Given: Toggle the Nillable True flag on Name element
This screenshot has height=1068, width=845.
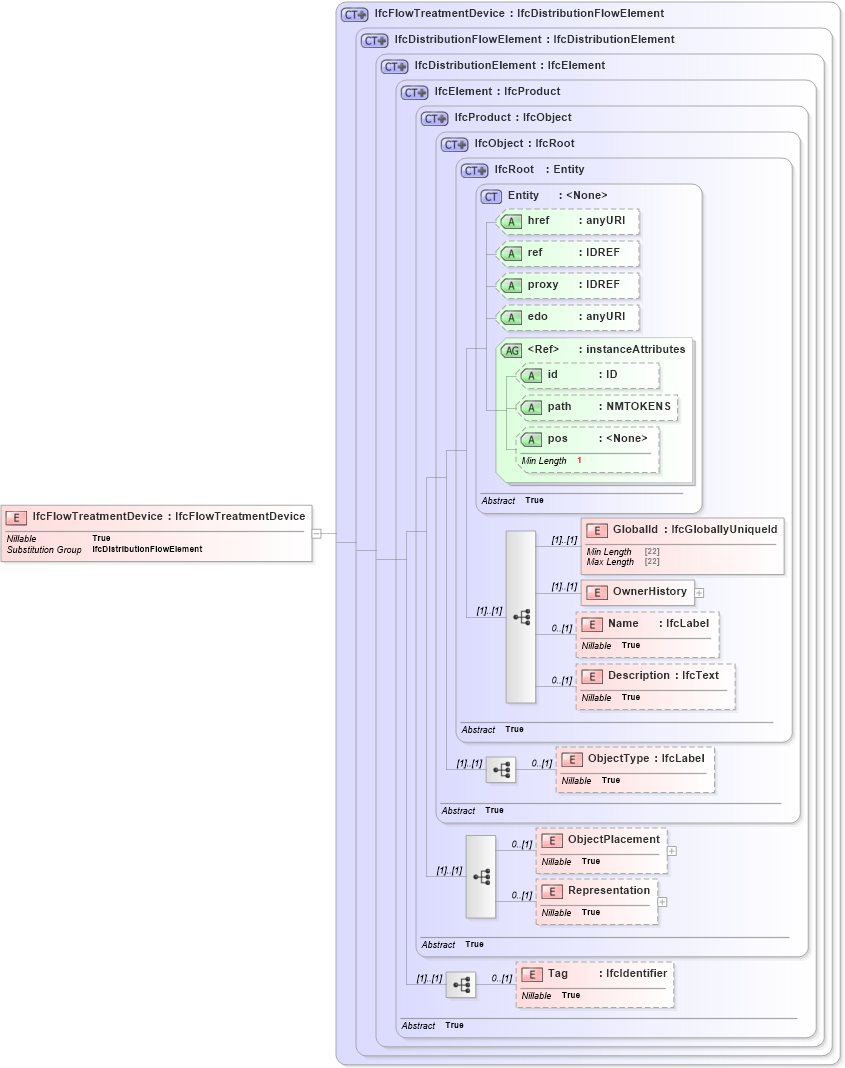Looking at the screenshot, I should point(611,645).
